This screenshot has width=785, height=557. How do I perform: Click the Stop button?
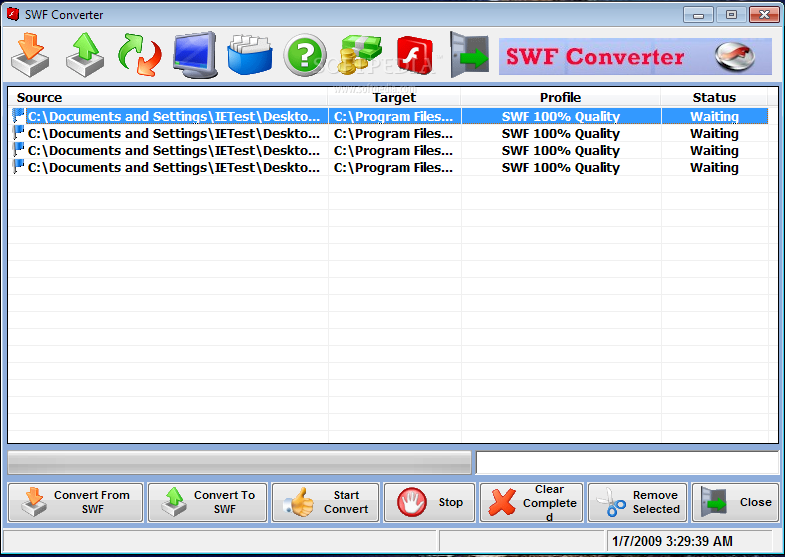(x=430, y=502)
